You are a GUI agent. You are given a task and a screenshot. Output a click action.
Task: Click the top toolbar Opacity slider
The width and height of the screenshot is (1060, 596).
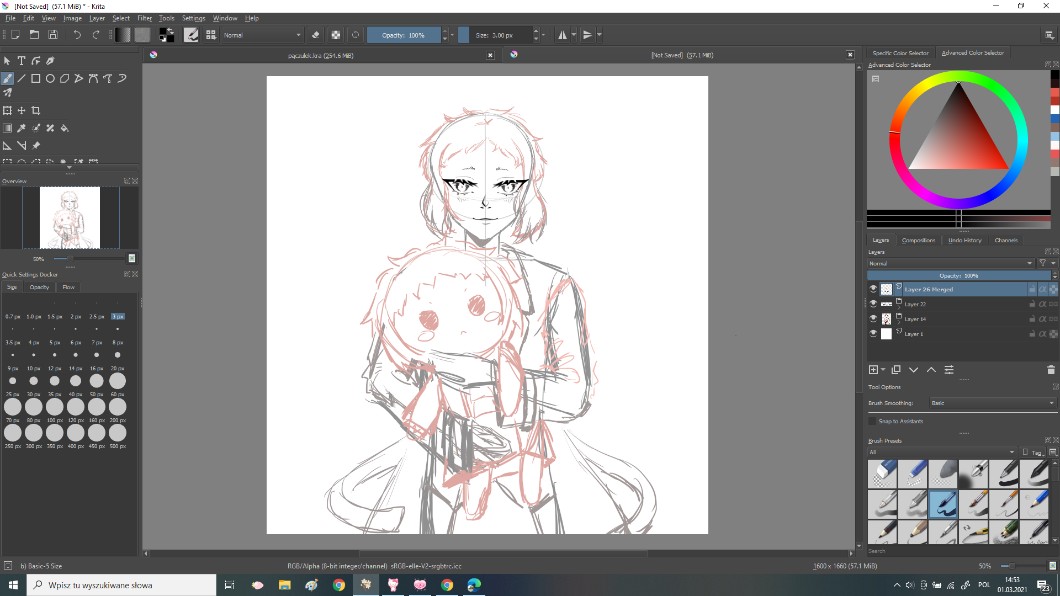(404, 35)
